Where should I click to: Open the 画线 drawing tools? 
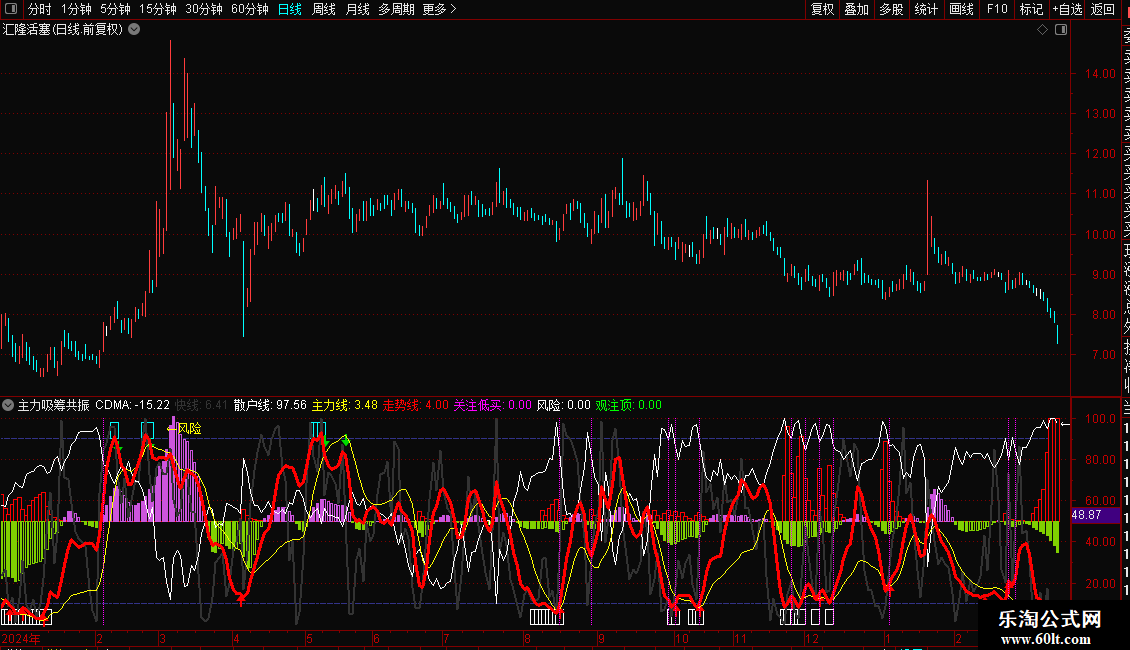(961, 9)
